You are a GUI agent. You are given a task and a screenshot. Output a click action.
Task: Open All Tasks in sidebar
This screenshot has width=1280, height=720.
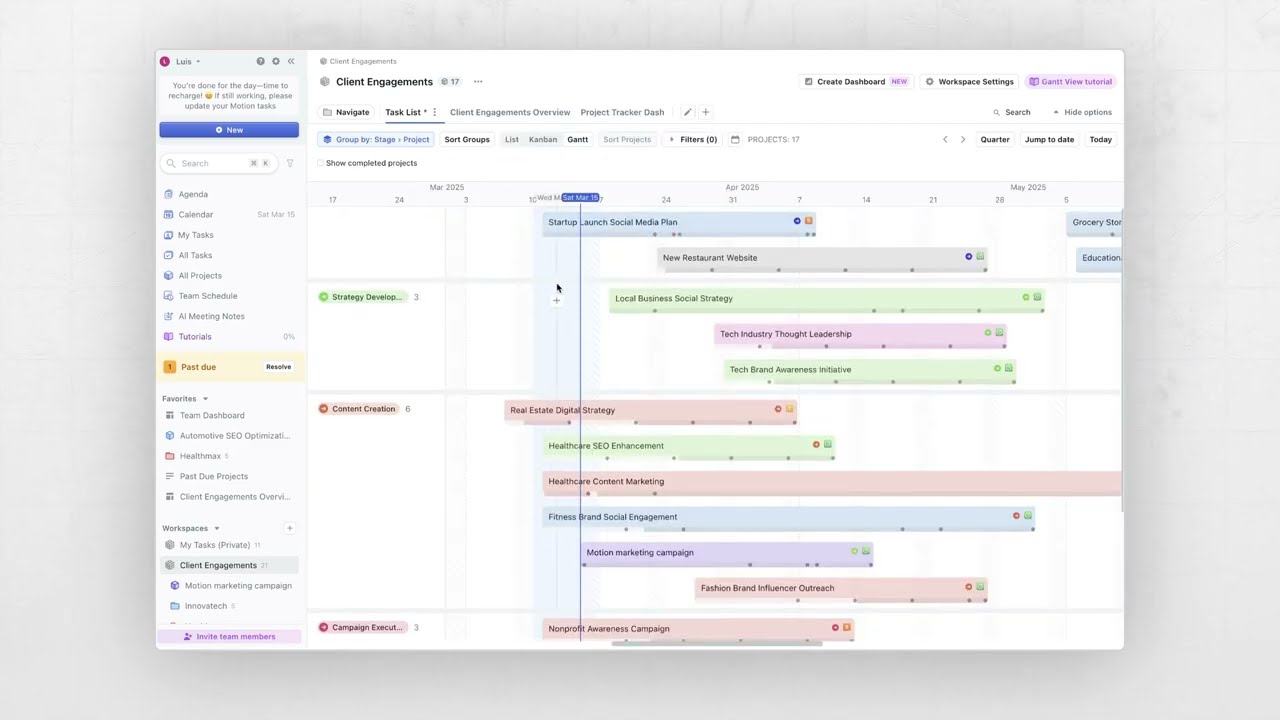point(194,255)
